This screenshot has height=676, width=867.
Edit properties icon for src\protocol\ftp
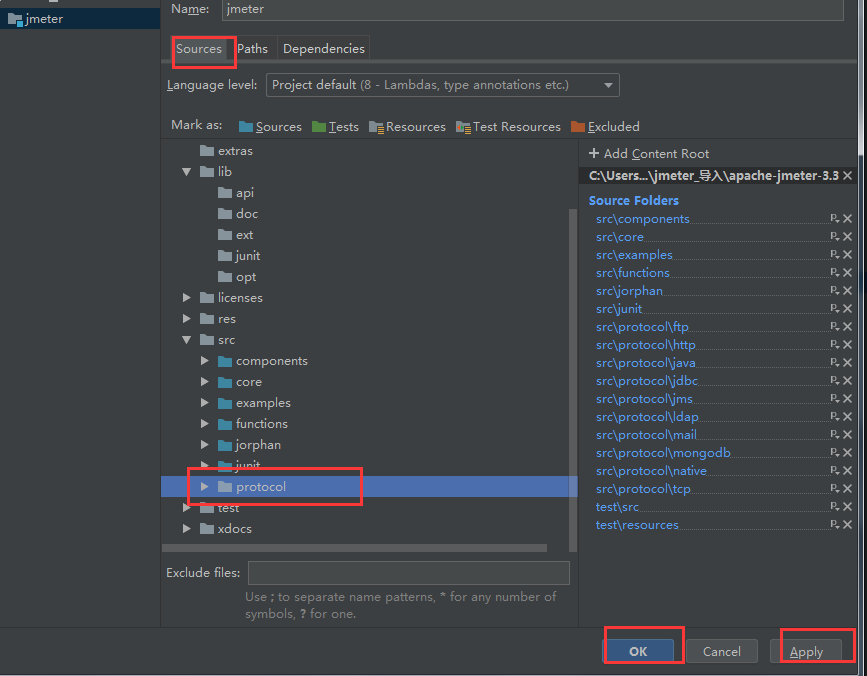tap(835, 327)
